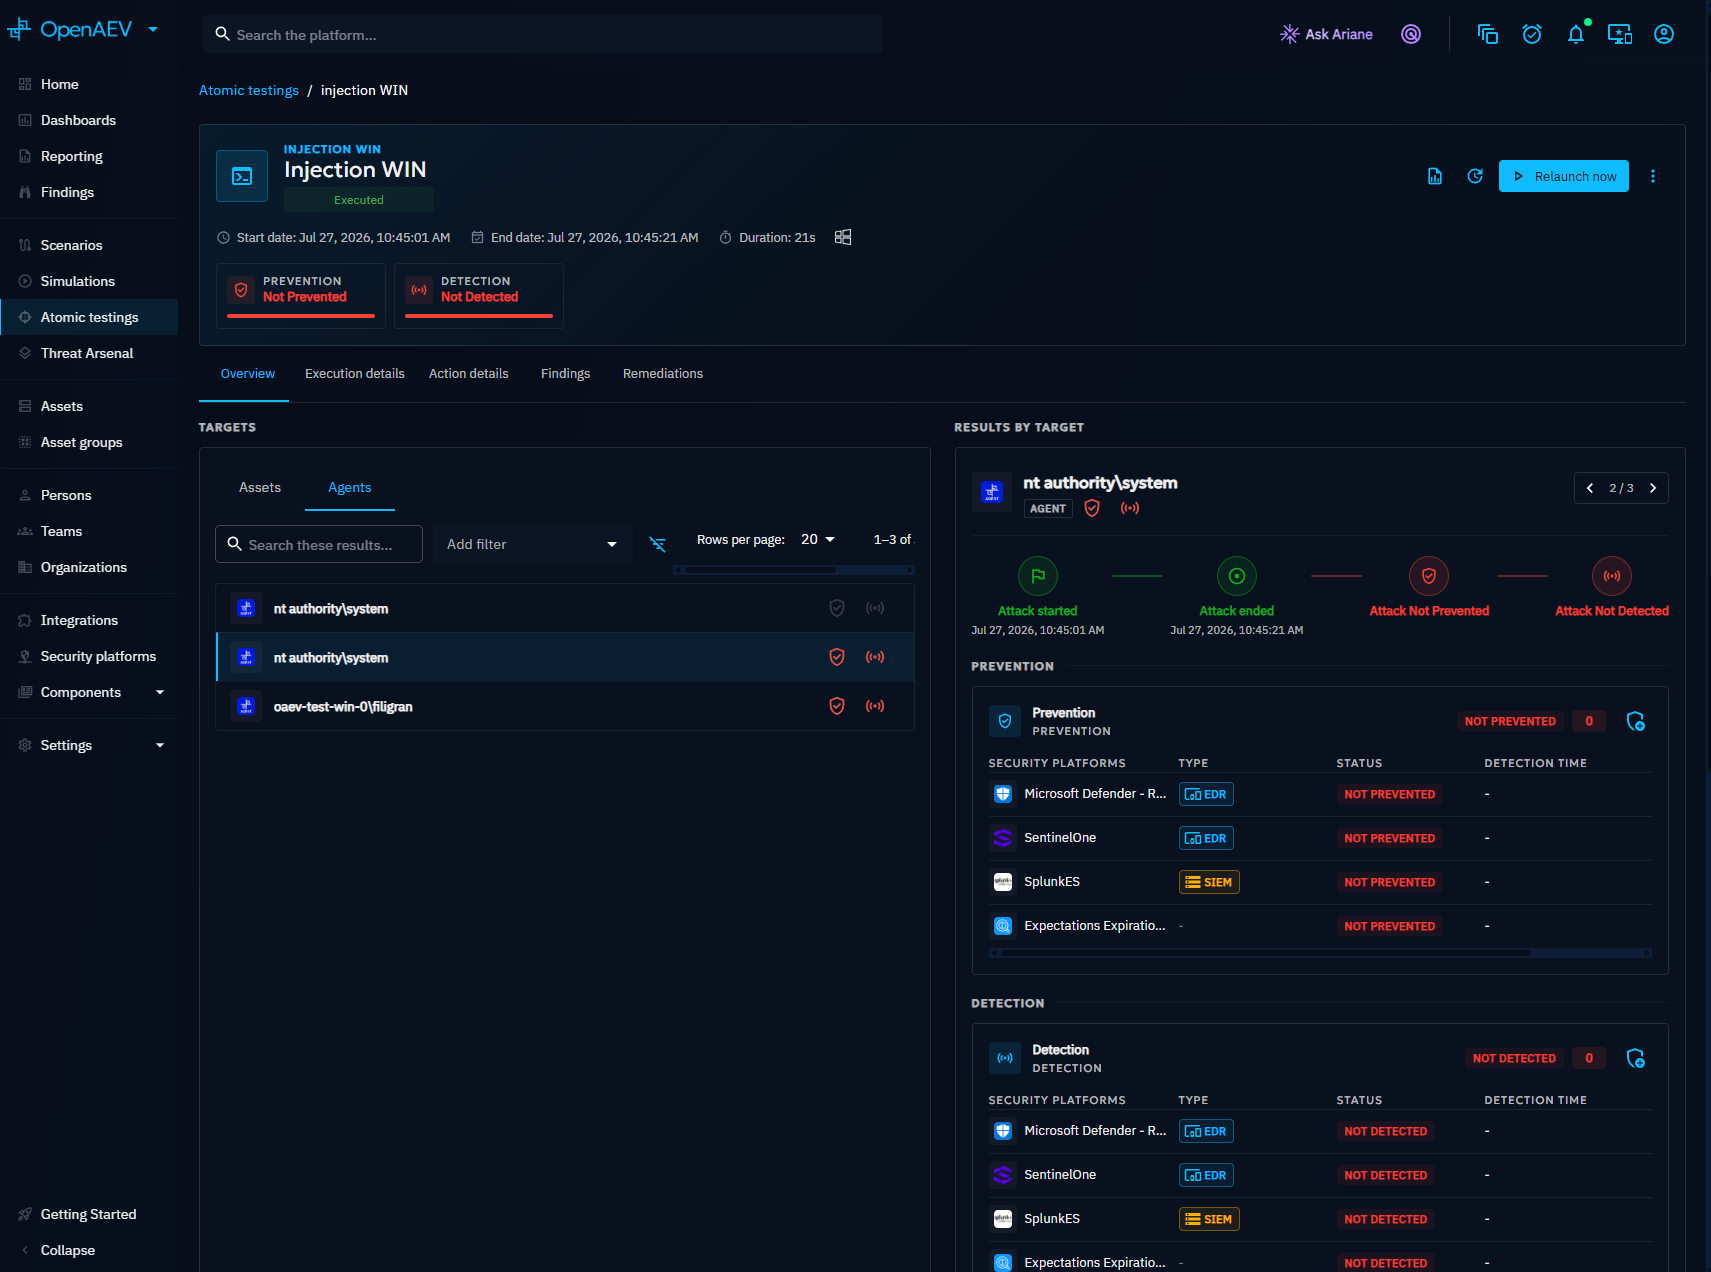The image size is (1711, 1272).
Task: Open the OpenAEV platform switcher arrow
Action: pyautogui.click(x=153, y=30)
